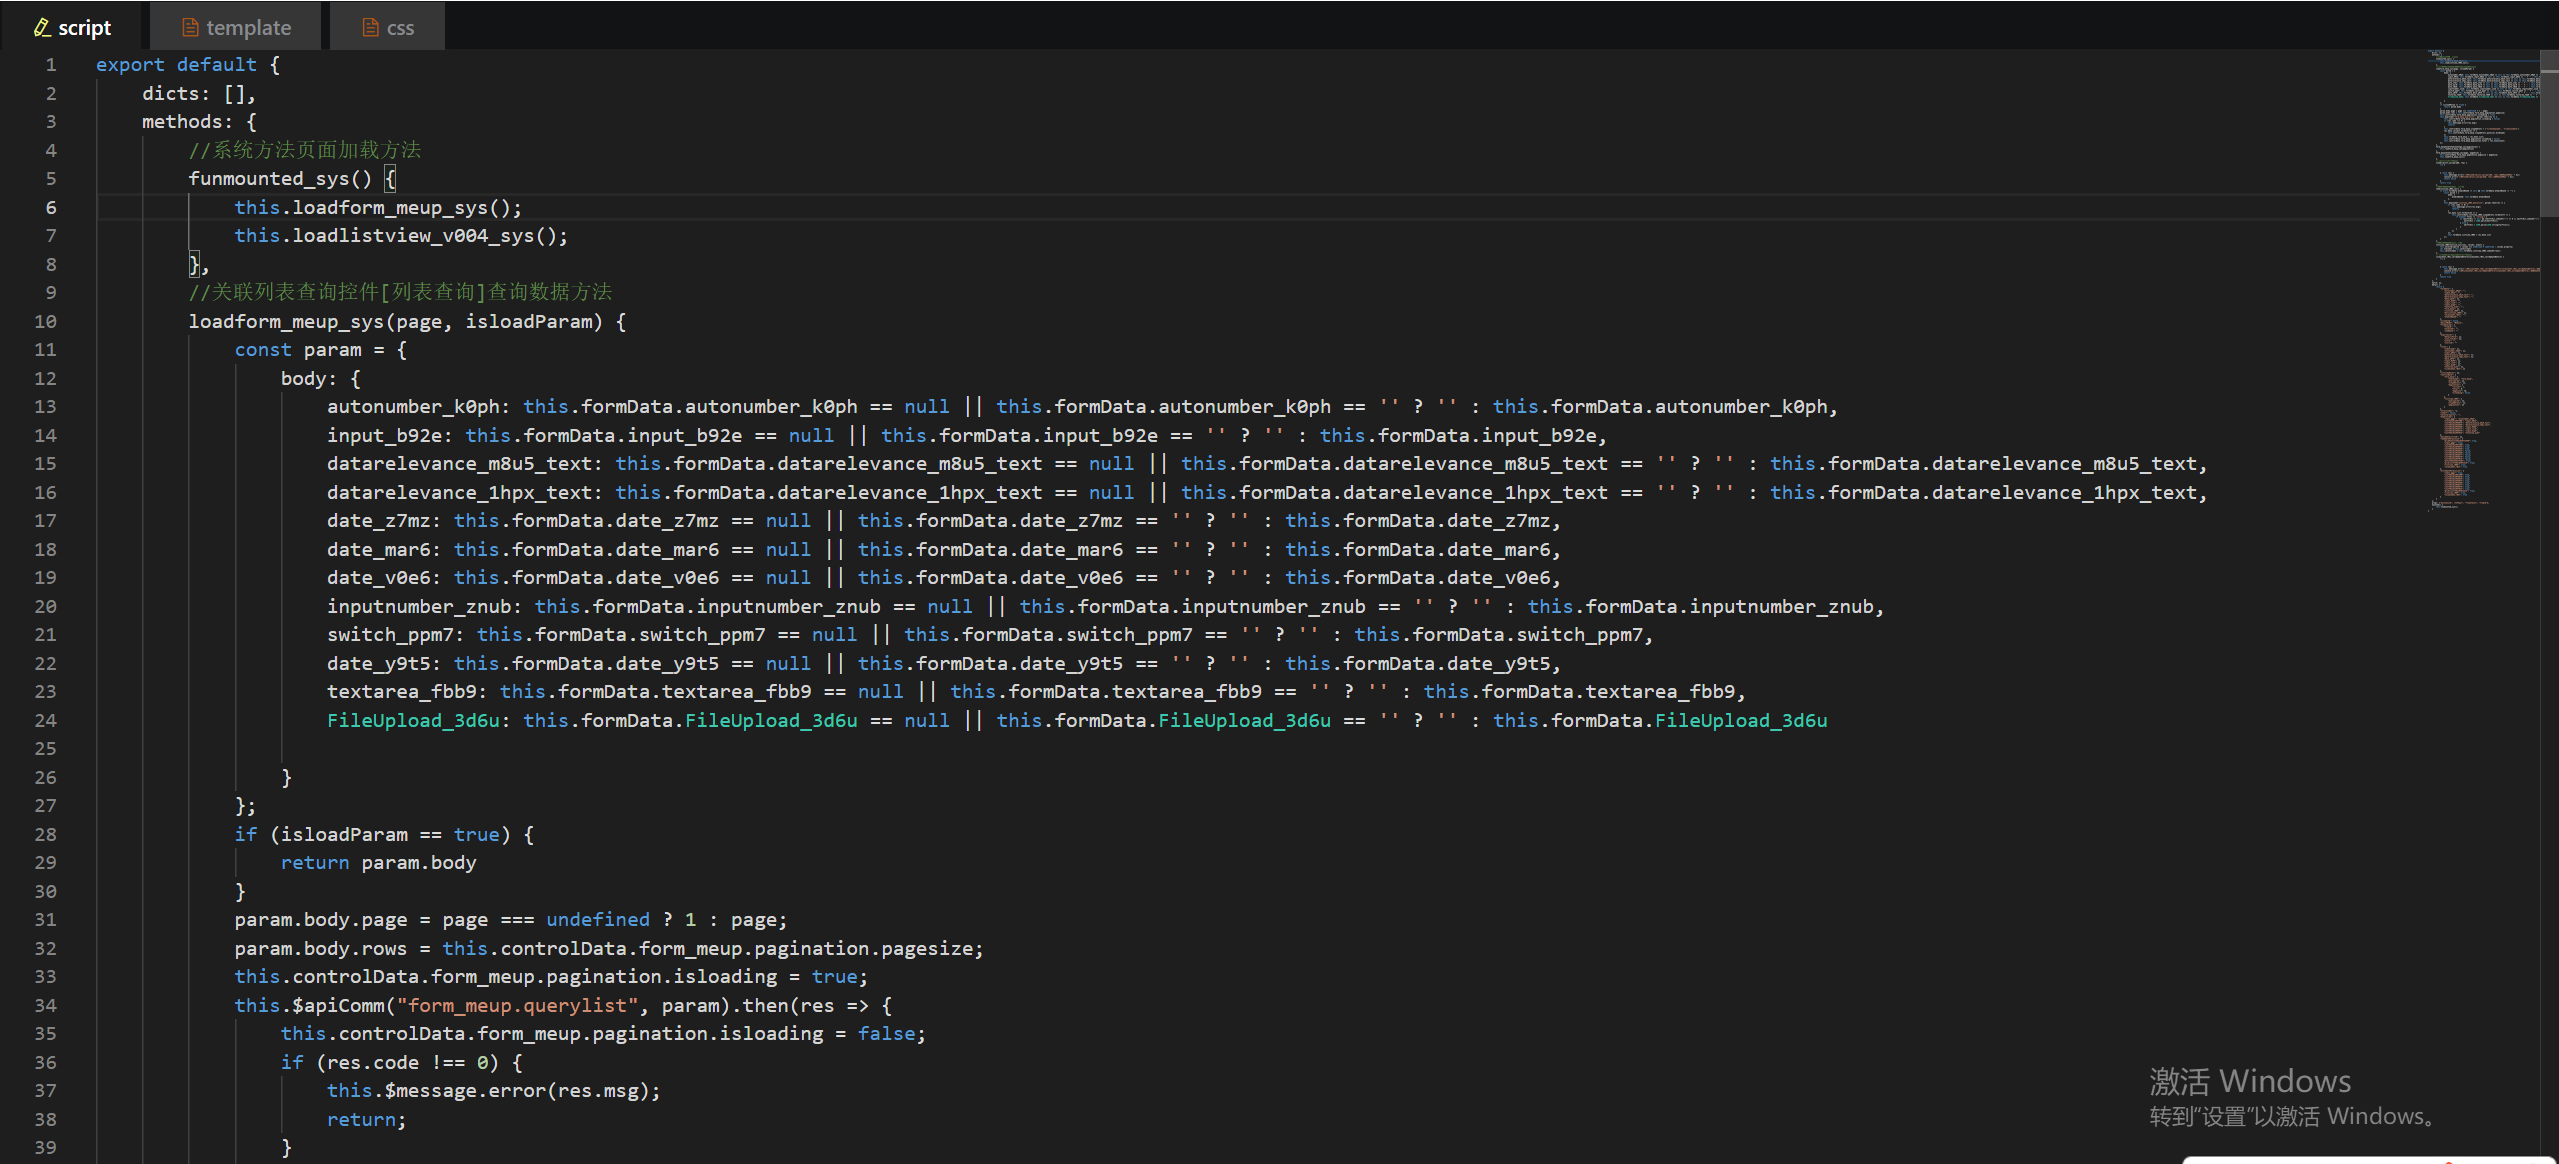Viewport: 2559px width, 1164px height.
Task: Click the document icon on template tab
Action: pos(190,28)
